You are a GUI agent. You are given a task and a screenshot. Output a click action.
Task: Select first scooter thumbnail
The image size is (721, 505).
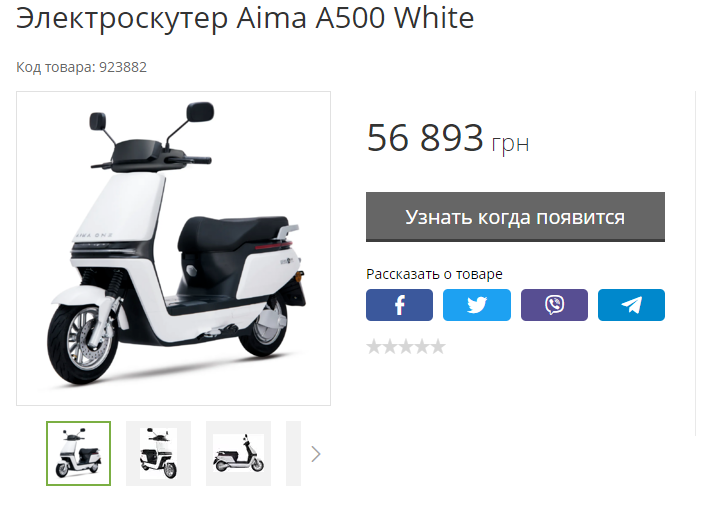coord(79,453)
